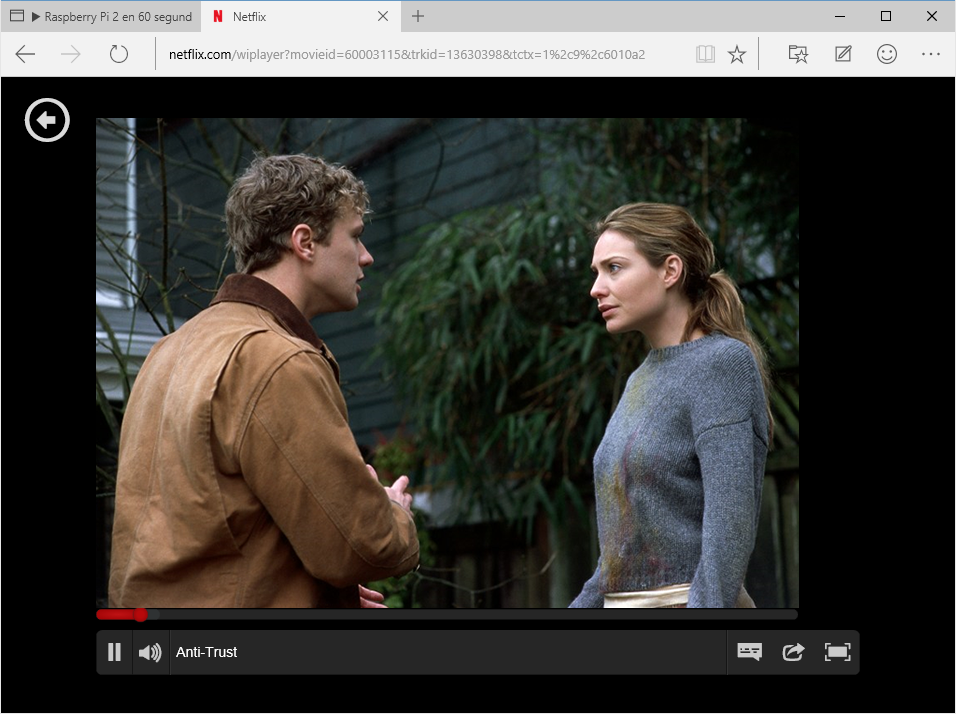
Task: Open a new browser tab
Action: coord(418,16)
